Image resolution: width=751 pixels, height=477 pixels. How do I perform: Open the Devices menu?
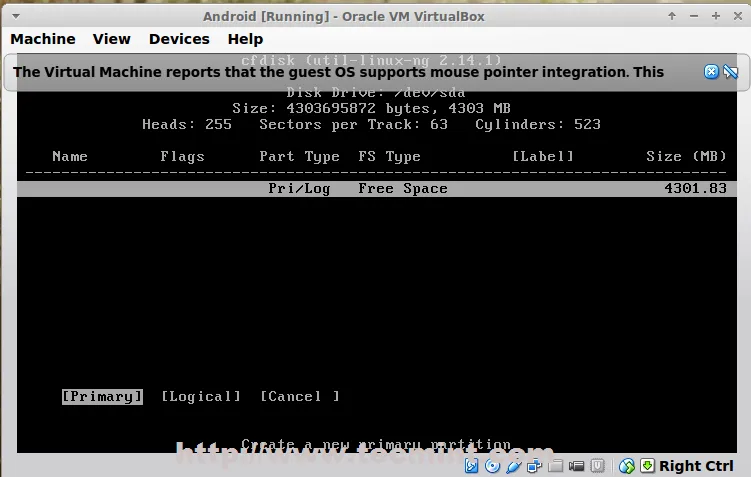click(179, 39)
